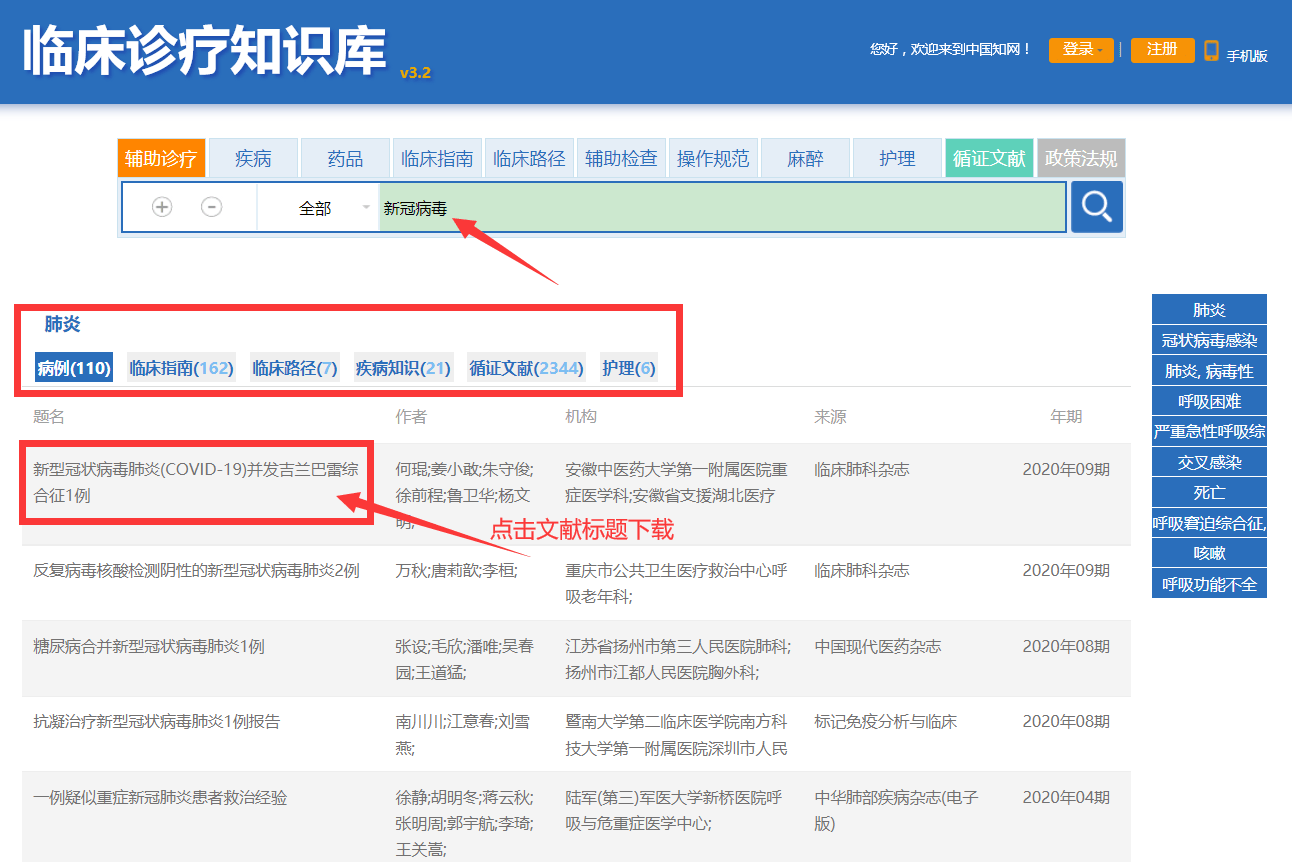Click the plus icon to add search row
The height and width of the screenshot is (862, 1292).
[x=162, y=207]
